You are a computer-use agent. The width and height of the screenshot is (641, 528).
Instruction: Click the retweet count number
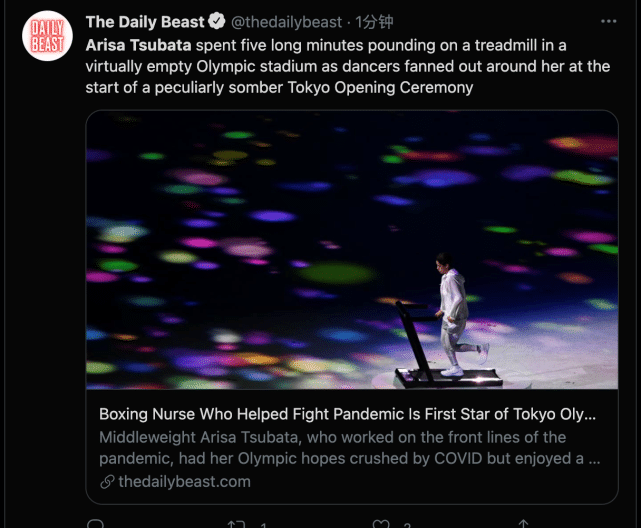pos(263,524)
